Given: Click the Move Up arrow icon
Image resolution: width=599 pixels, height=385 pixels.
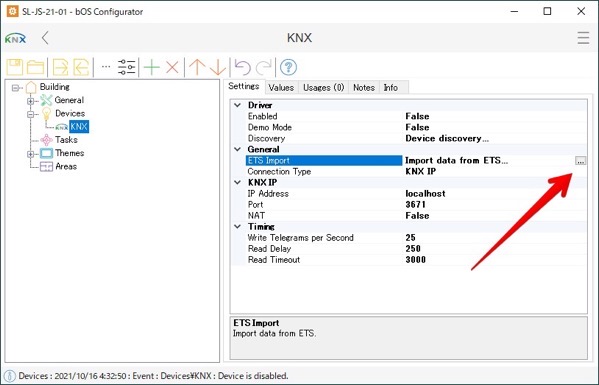Looking at the screenshot, I should (197, 67).
